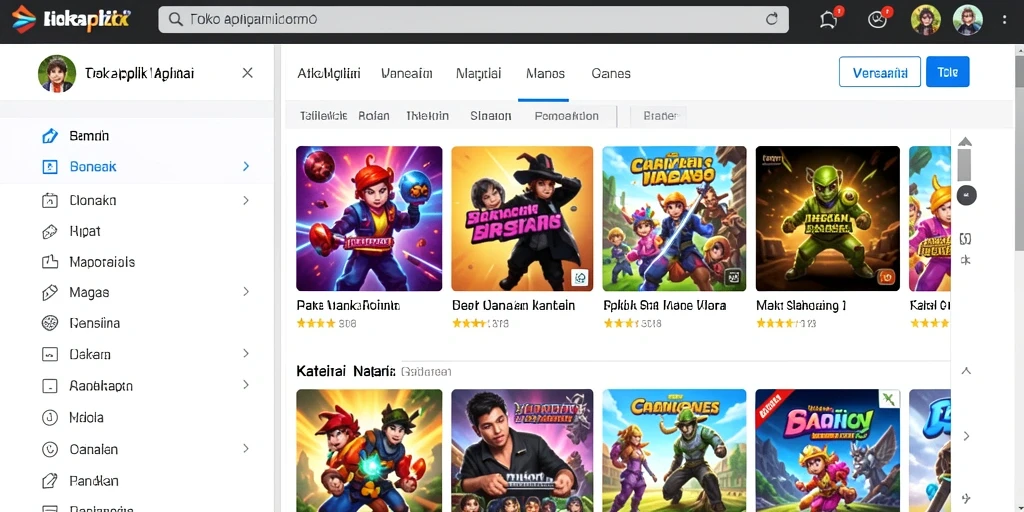The height and width of the screenshot is (512, 1024).
Task: Click the search magnifier icon
Action: [175, 20]
